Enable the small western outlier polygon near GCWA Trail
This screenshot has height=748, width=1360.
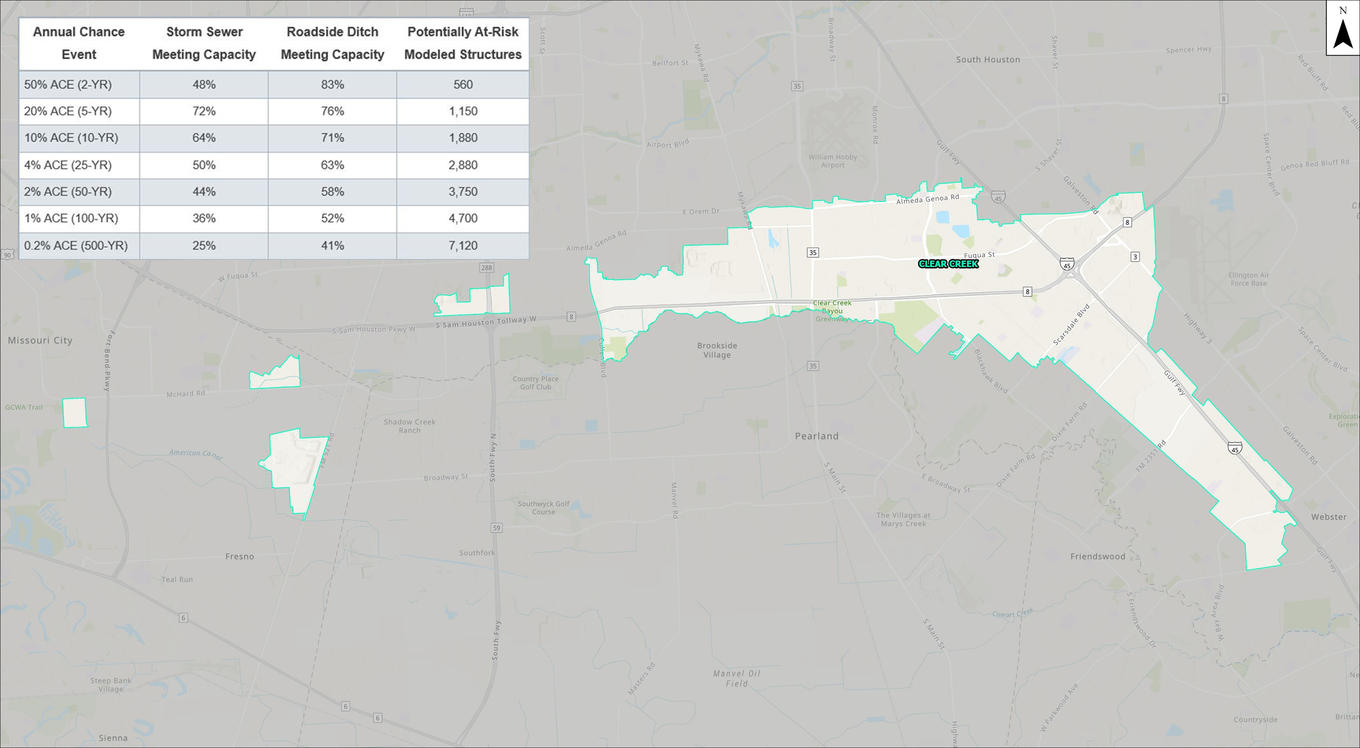(74, 412)
